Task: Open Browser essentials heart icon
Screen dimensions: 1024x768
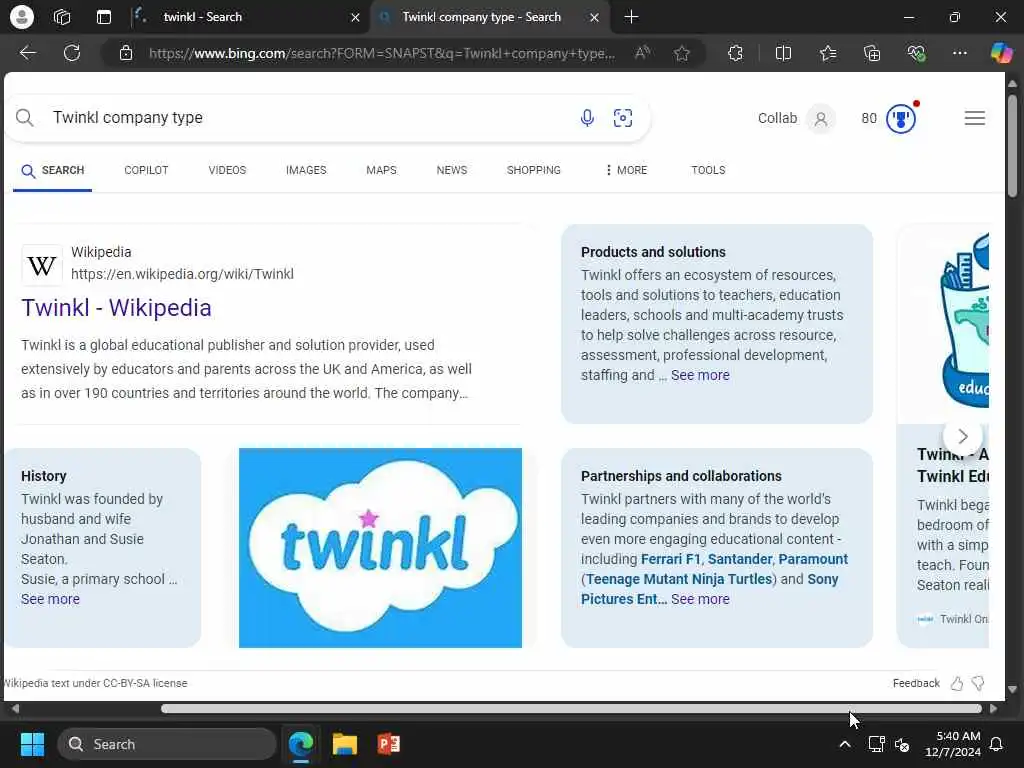Action: pos(916,53)
